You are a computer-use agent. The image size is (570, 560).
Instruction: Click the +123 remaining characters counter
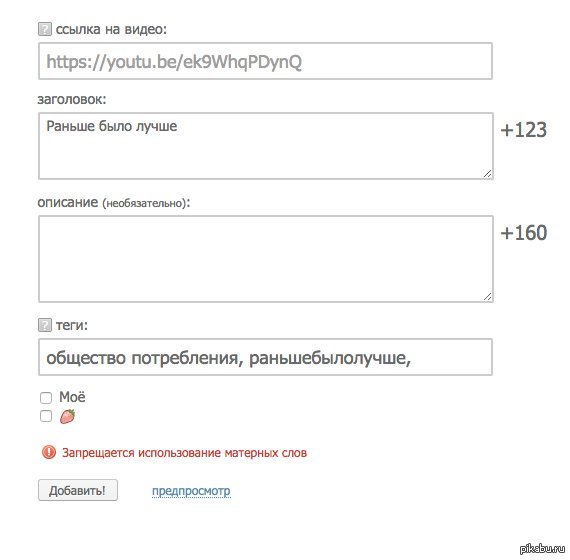[523, 129]
